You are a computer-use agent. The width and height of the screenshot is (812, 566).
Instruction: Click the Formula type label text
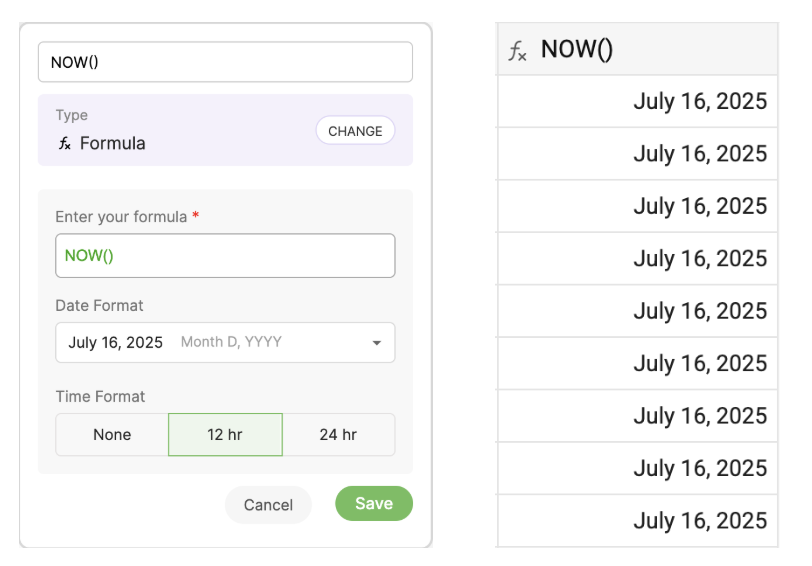(x=113, y=144)
